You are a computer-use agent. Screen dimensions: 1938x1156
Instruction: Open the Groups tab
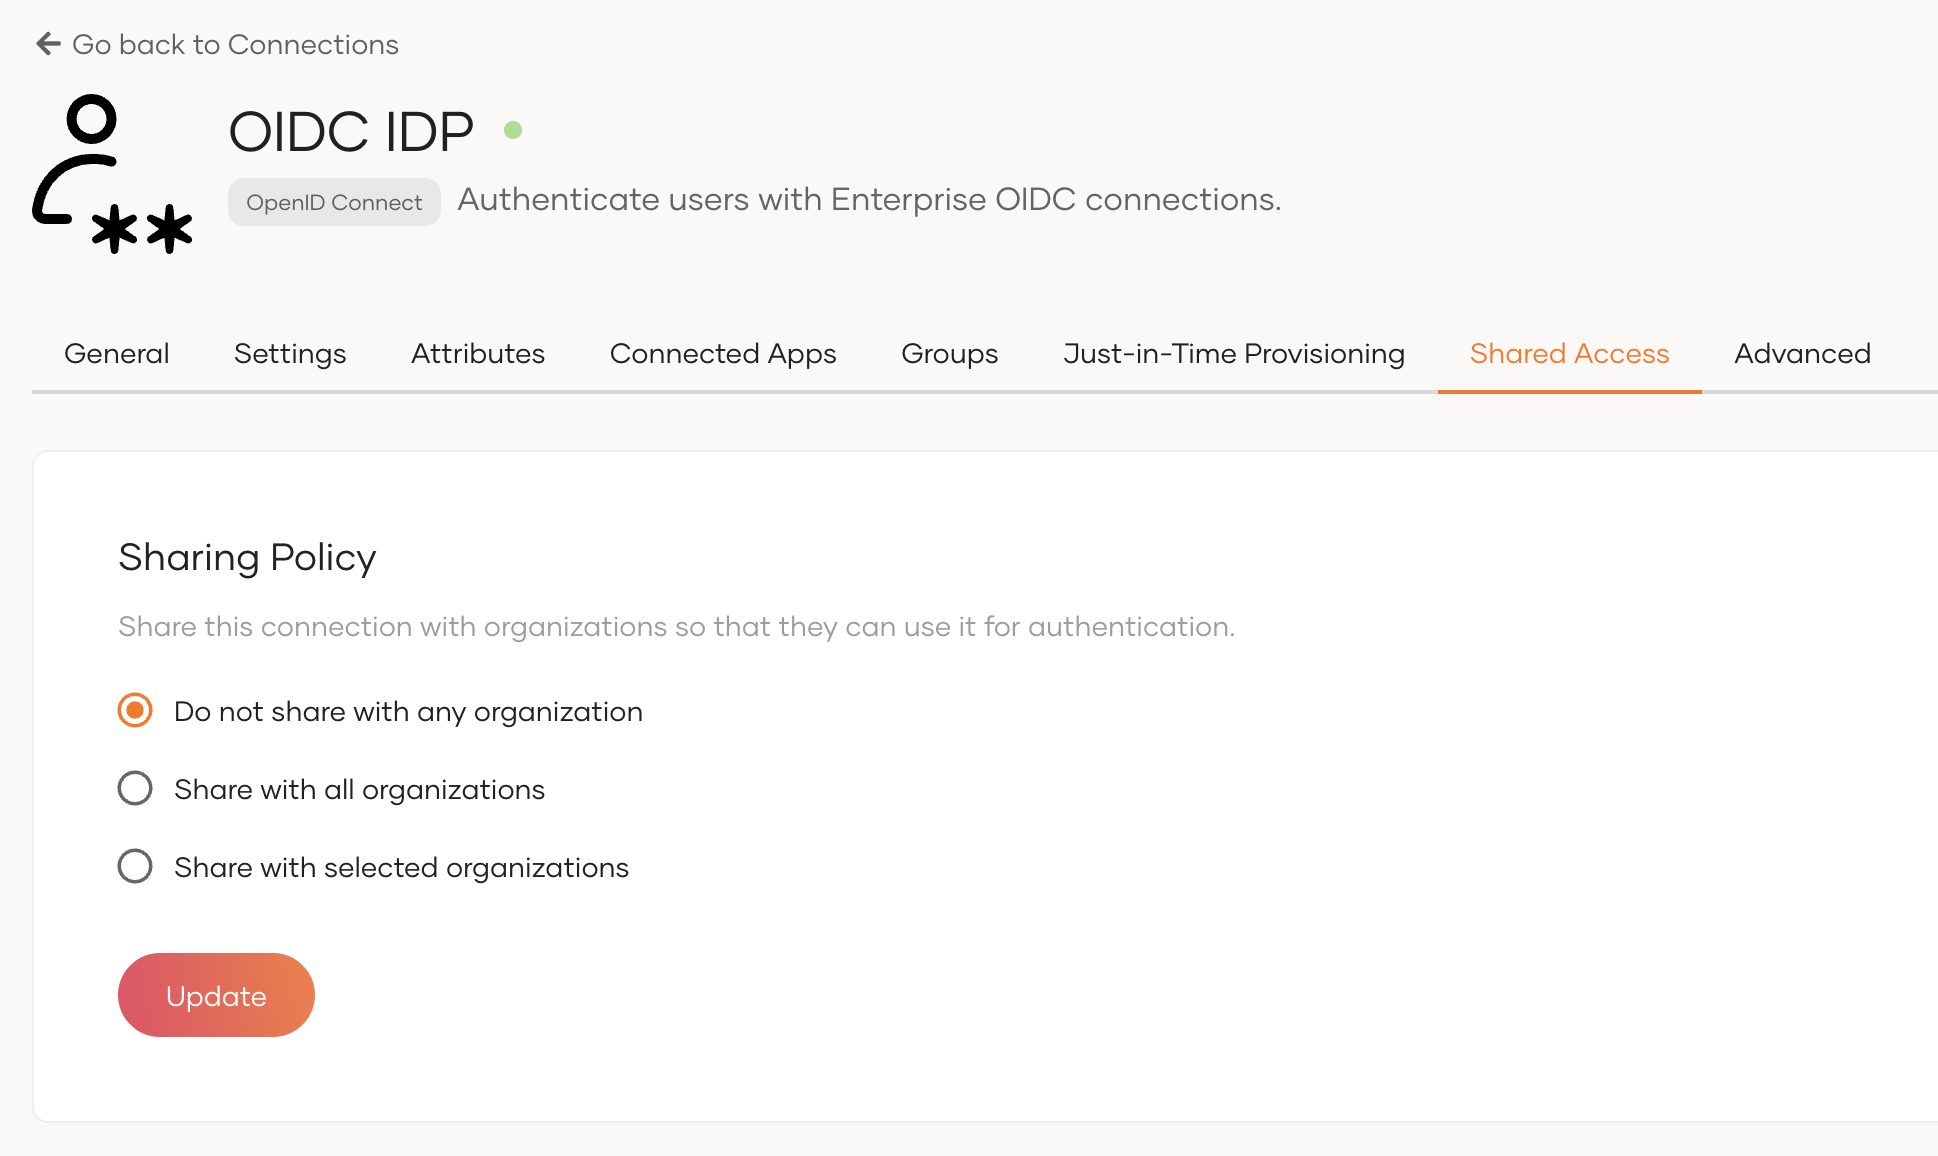950,353
